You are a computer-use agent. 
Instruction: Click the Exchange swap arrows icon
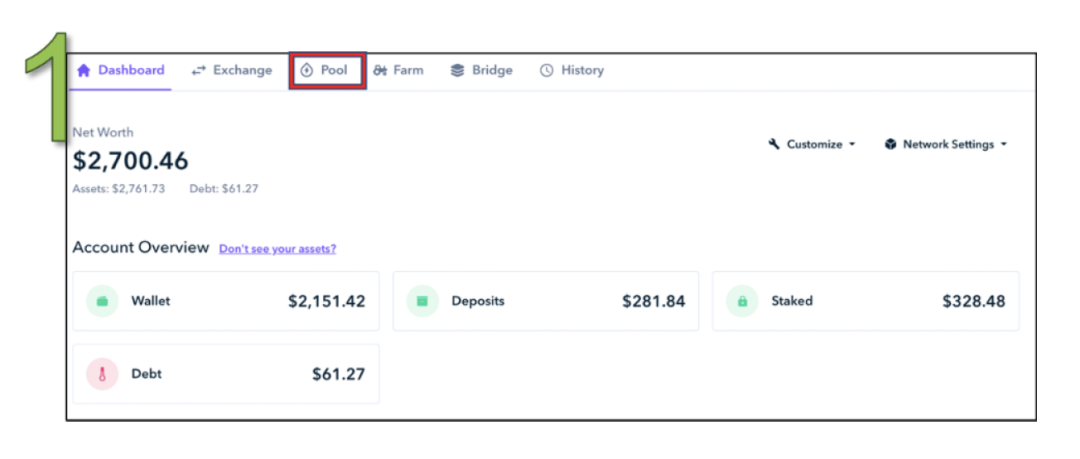point(198,70)
